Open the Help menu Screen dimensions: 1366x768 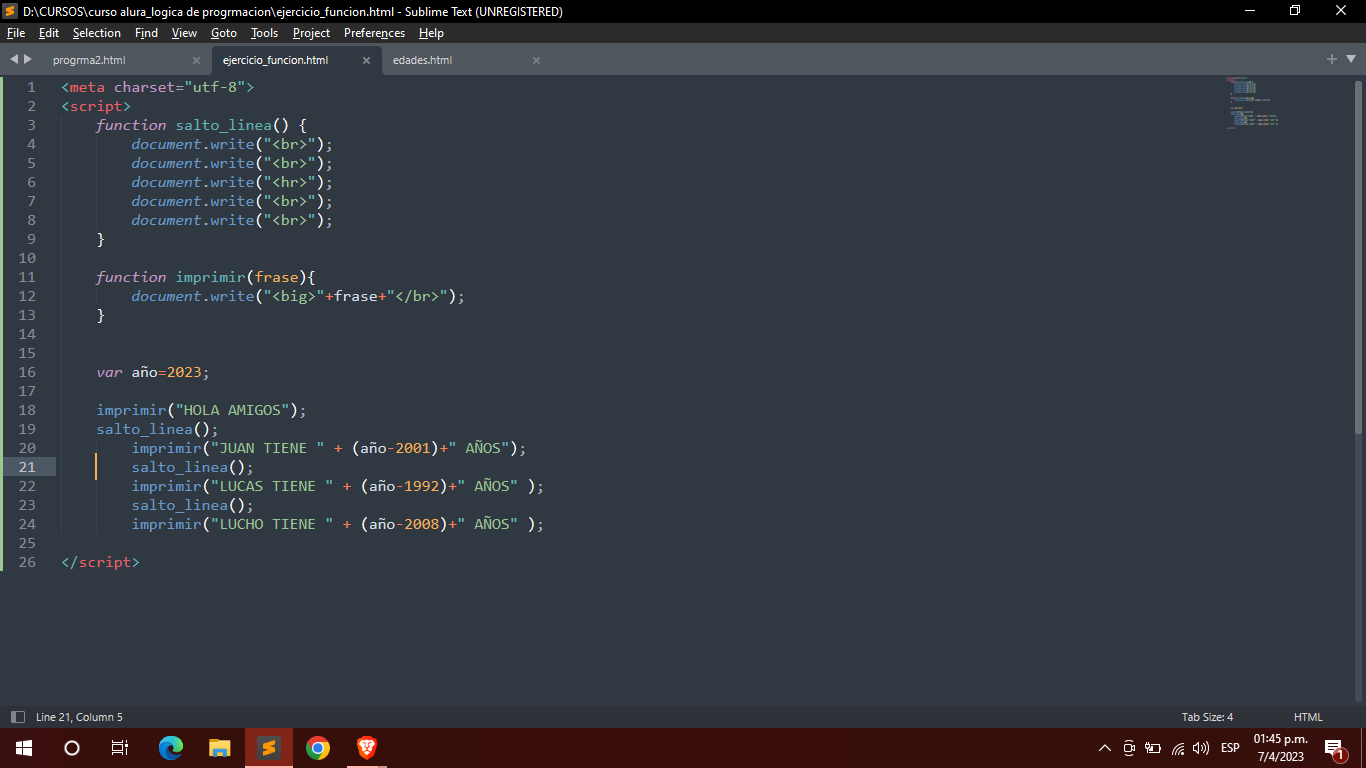(x=431, y=33)
